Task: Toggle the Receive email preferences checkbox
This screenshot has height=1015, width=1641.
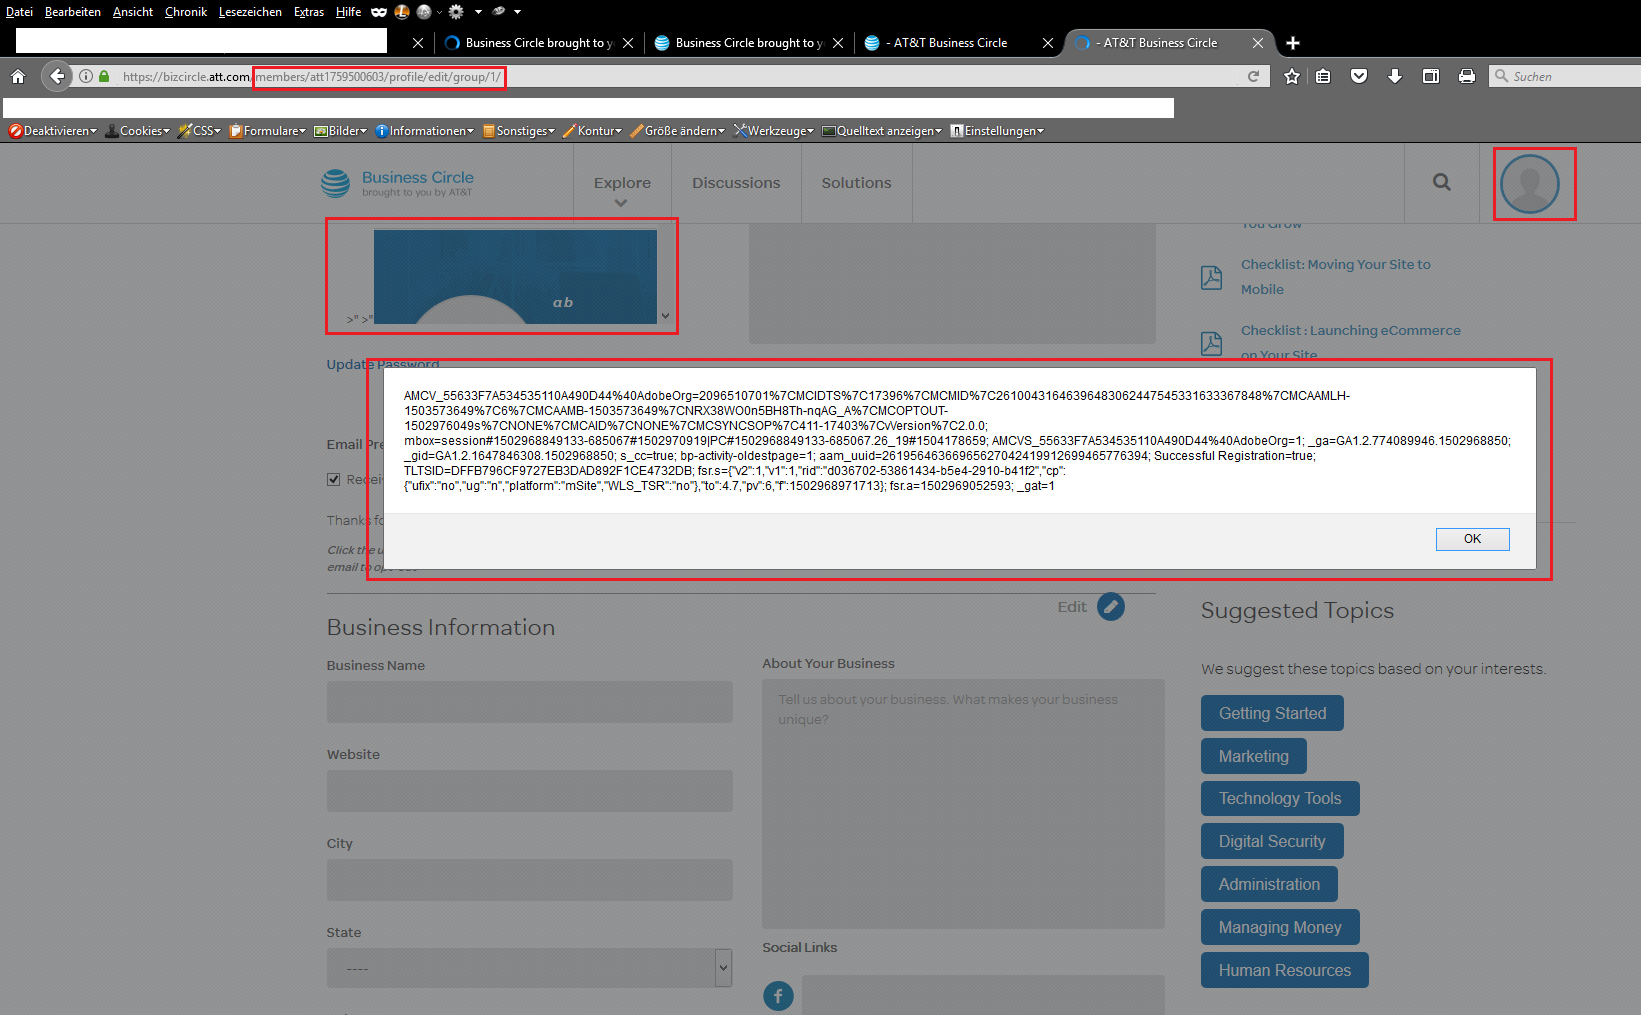Action: pos(334,479)
